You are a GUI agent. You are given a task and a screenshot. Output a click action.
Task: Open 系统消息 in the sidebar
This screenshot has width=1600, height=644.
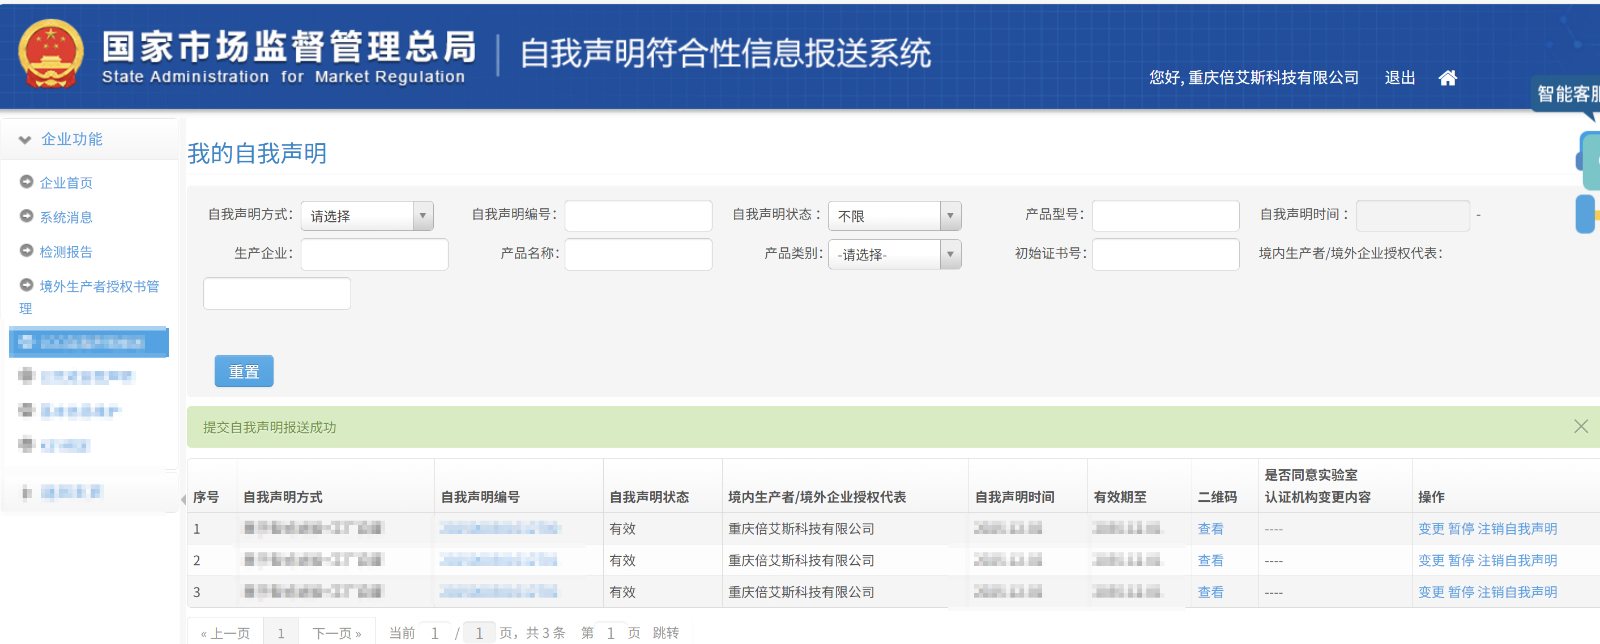coord(66,217)
